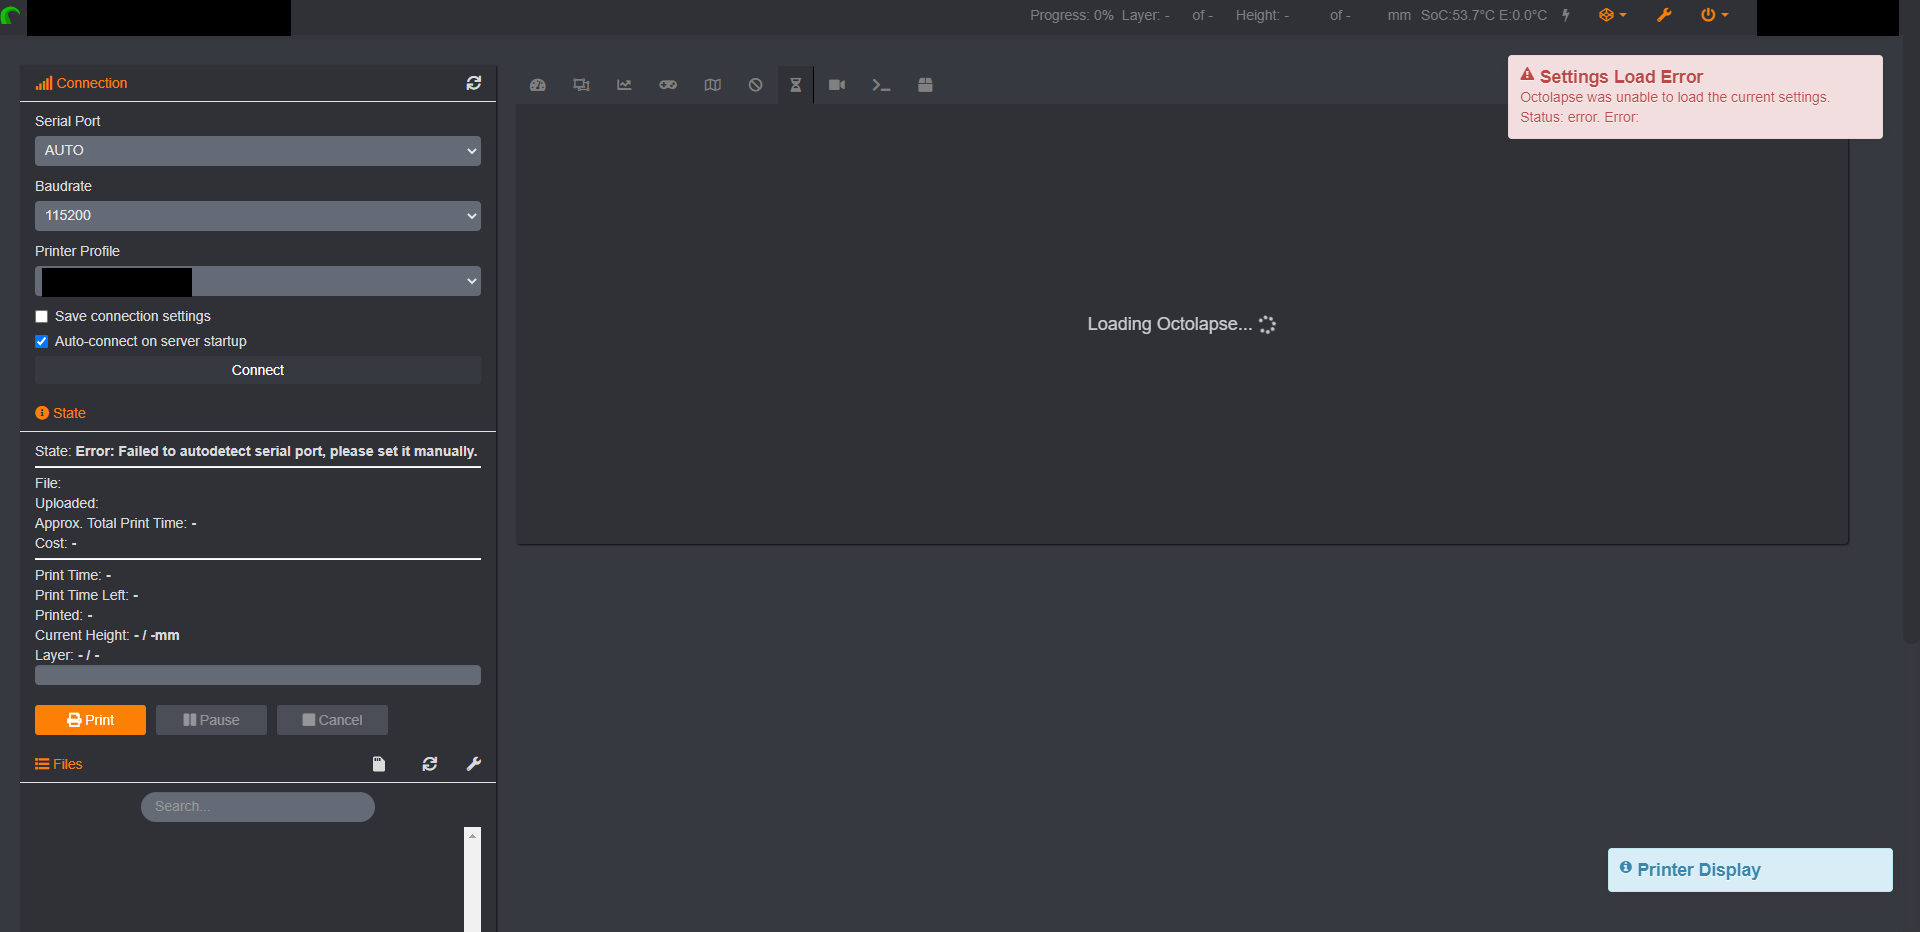The height and width of the screenshot is (932, 1920).
Task: Collapse the State panel header
Action: [x=60, y=413]
